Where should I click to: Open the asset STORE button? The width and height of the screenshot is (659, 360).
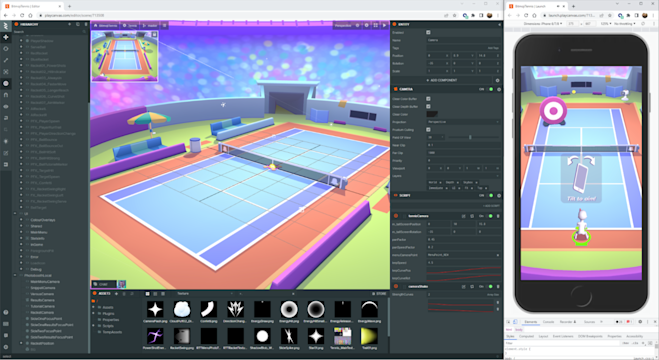(379, 294)
